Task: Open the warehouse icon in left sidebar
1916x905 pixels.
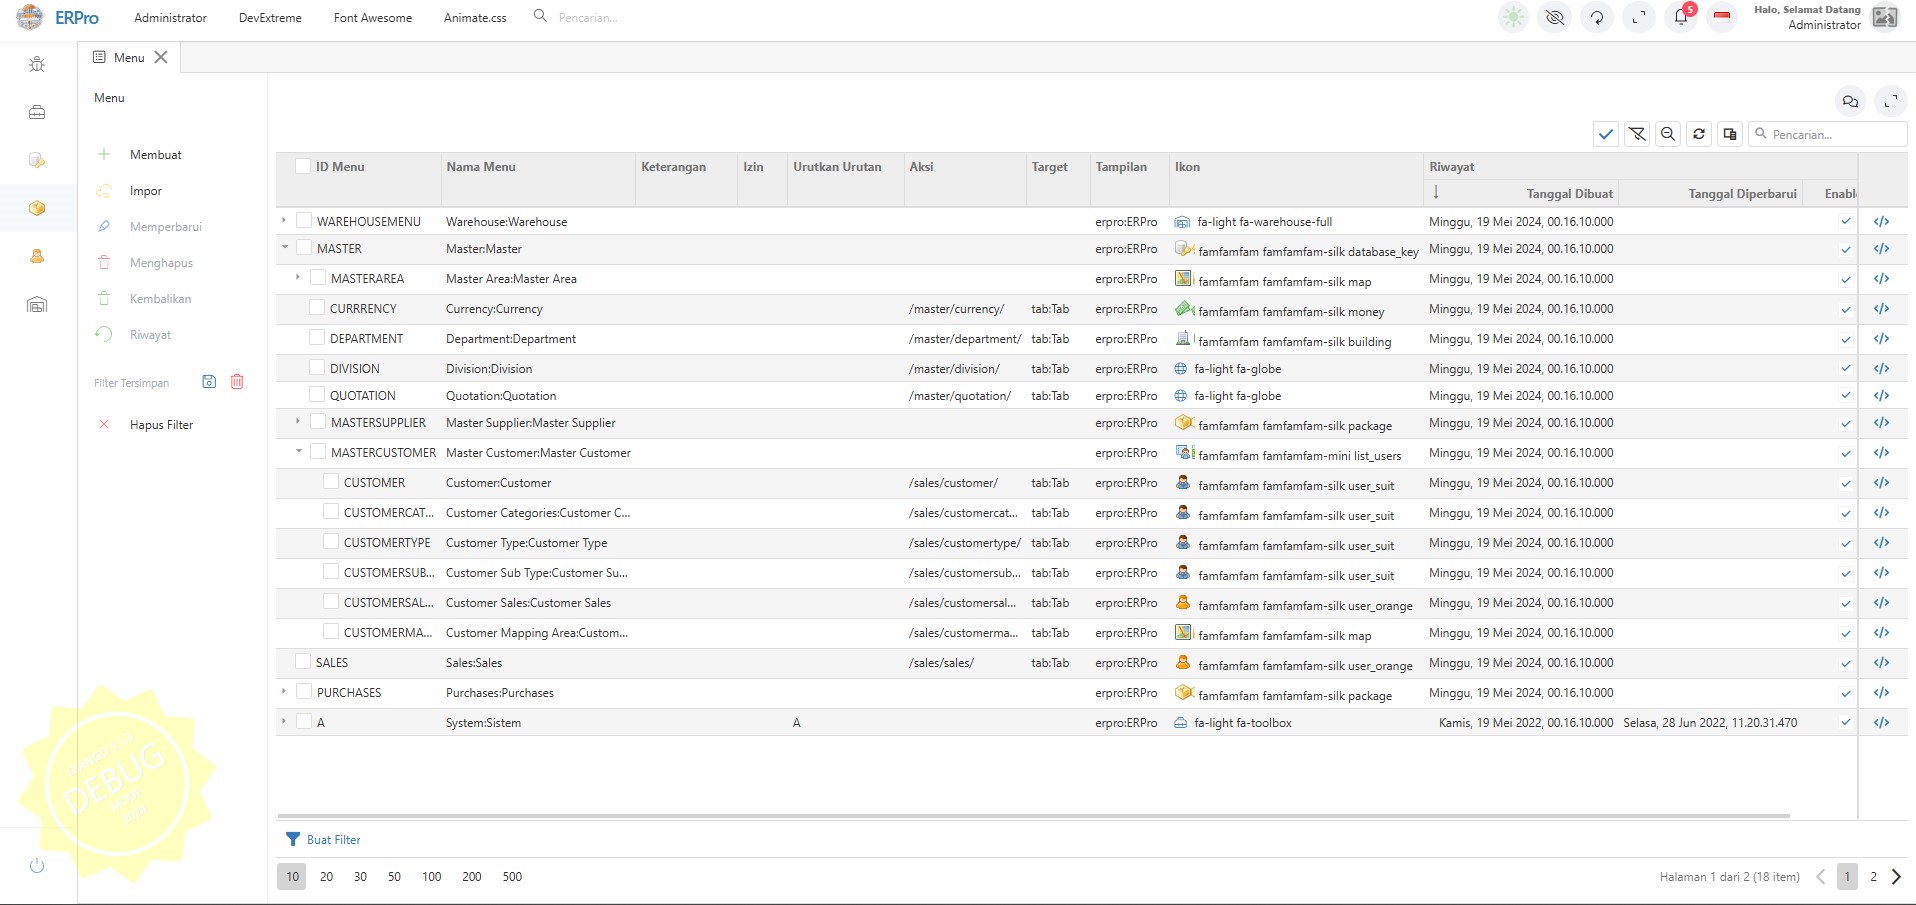Action: tap(37, 305)
